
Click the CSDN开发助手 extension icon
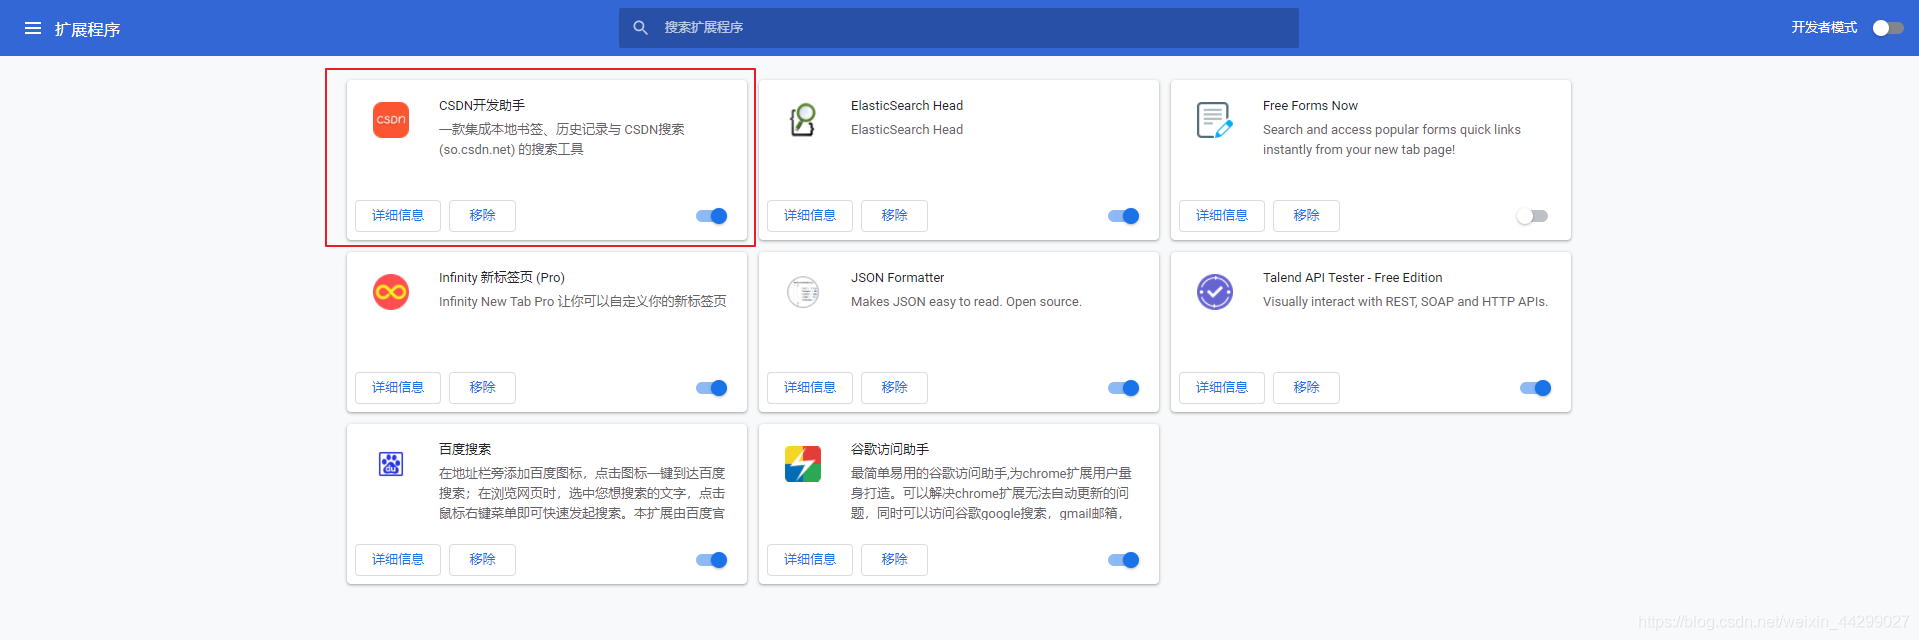(x=391, y=120)
